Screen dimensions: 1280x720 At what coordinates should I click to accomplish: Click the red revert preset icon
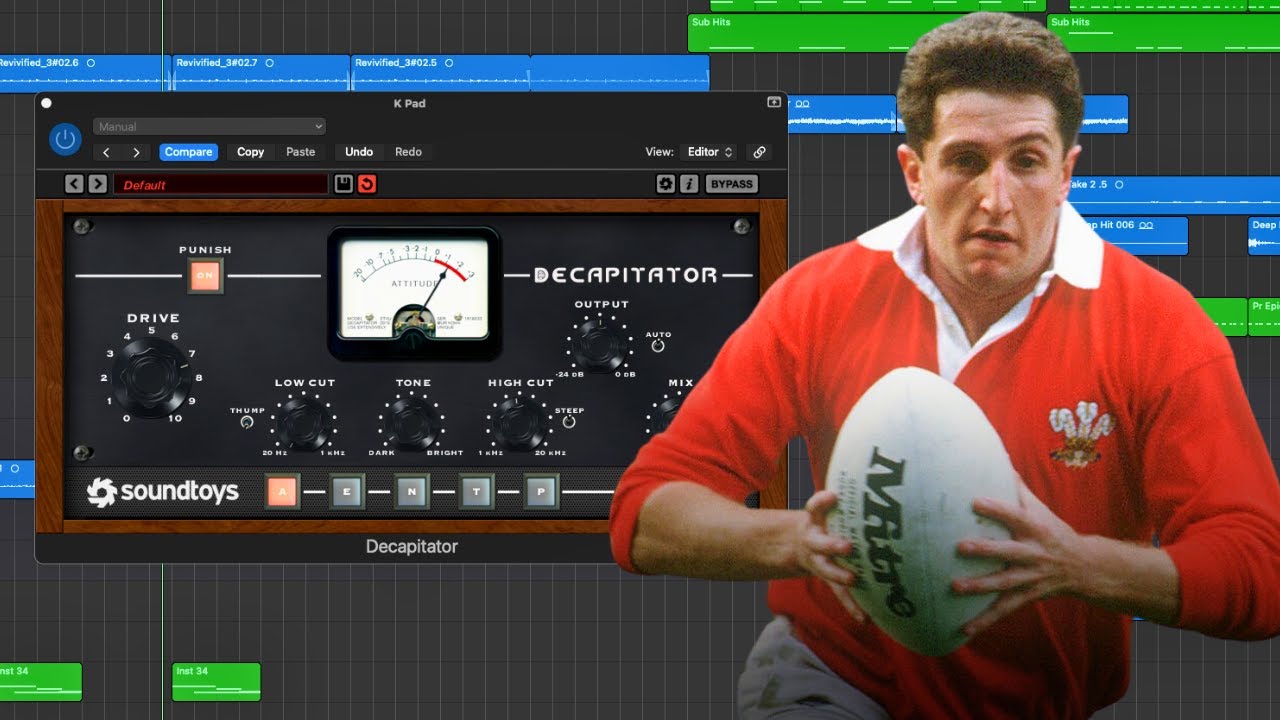point(367,184)
